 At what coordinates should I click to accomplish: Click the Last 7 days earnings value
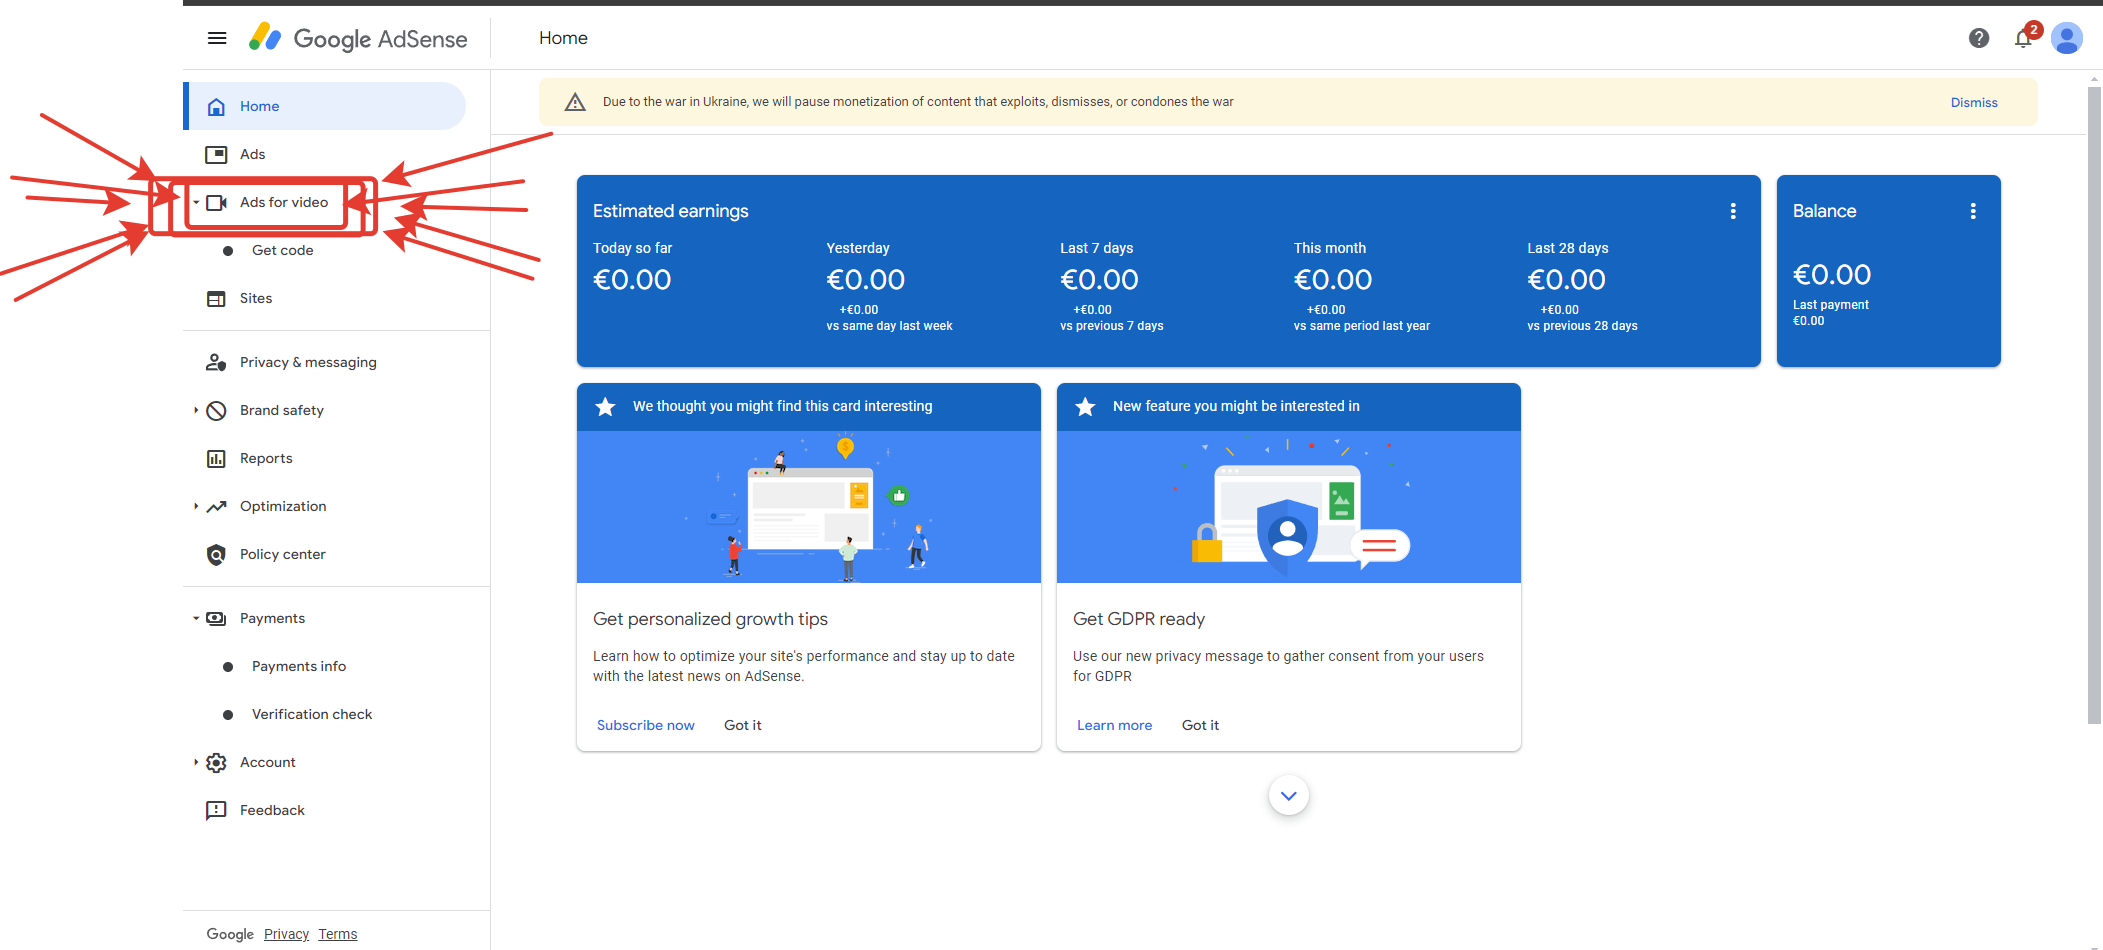pyautogui.click(x=1100, y=280)
